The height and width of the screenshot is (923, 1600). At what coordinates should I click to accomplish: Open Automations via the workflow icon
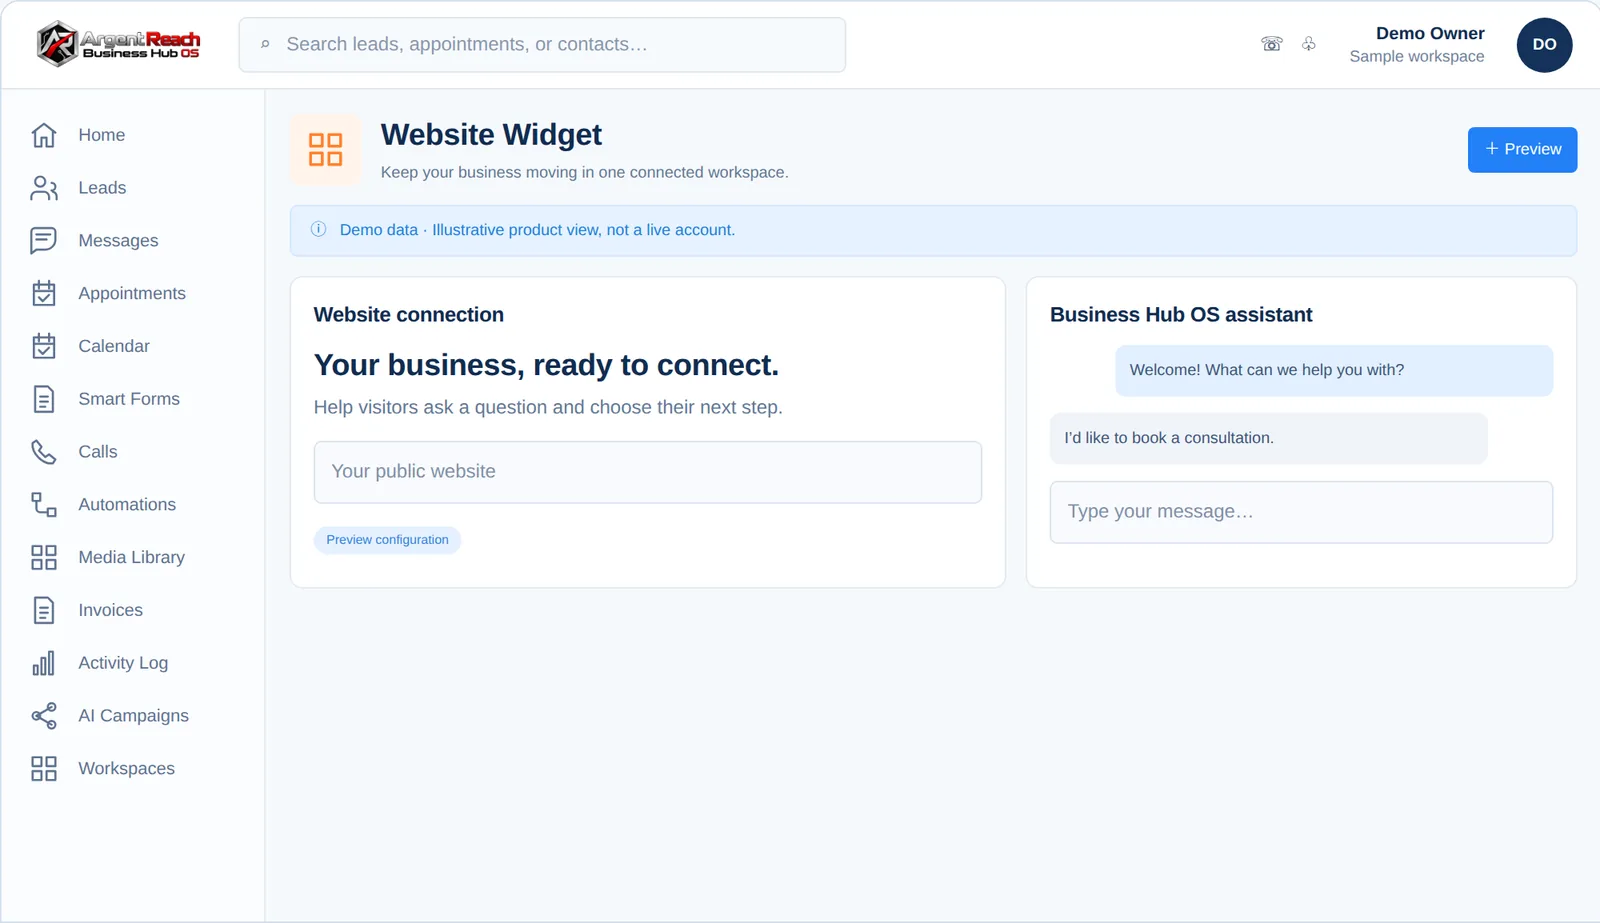pos(44,505)
